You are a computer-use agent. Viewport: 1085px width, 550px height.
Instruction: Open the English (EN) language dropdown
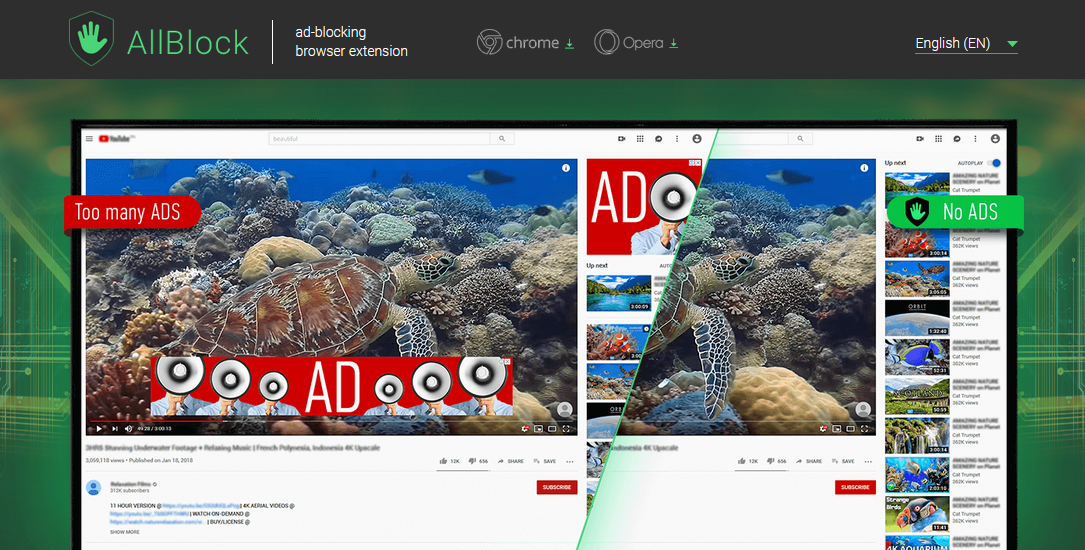click(965, 44)
